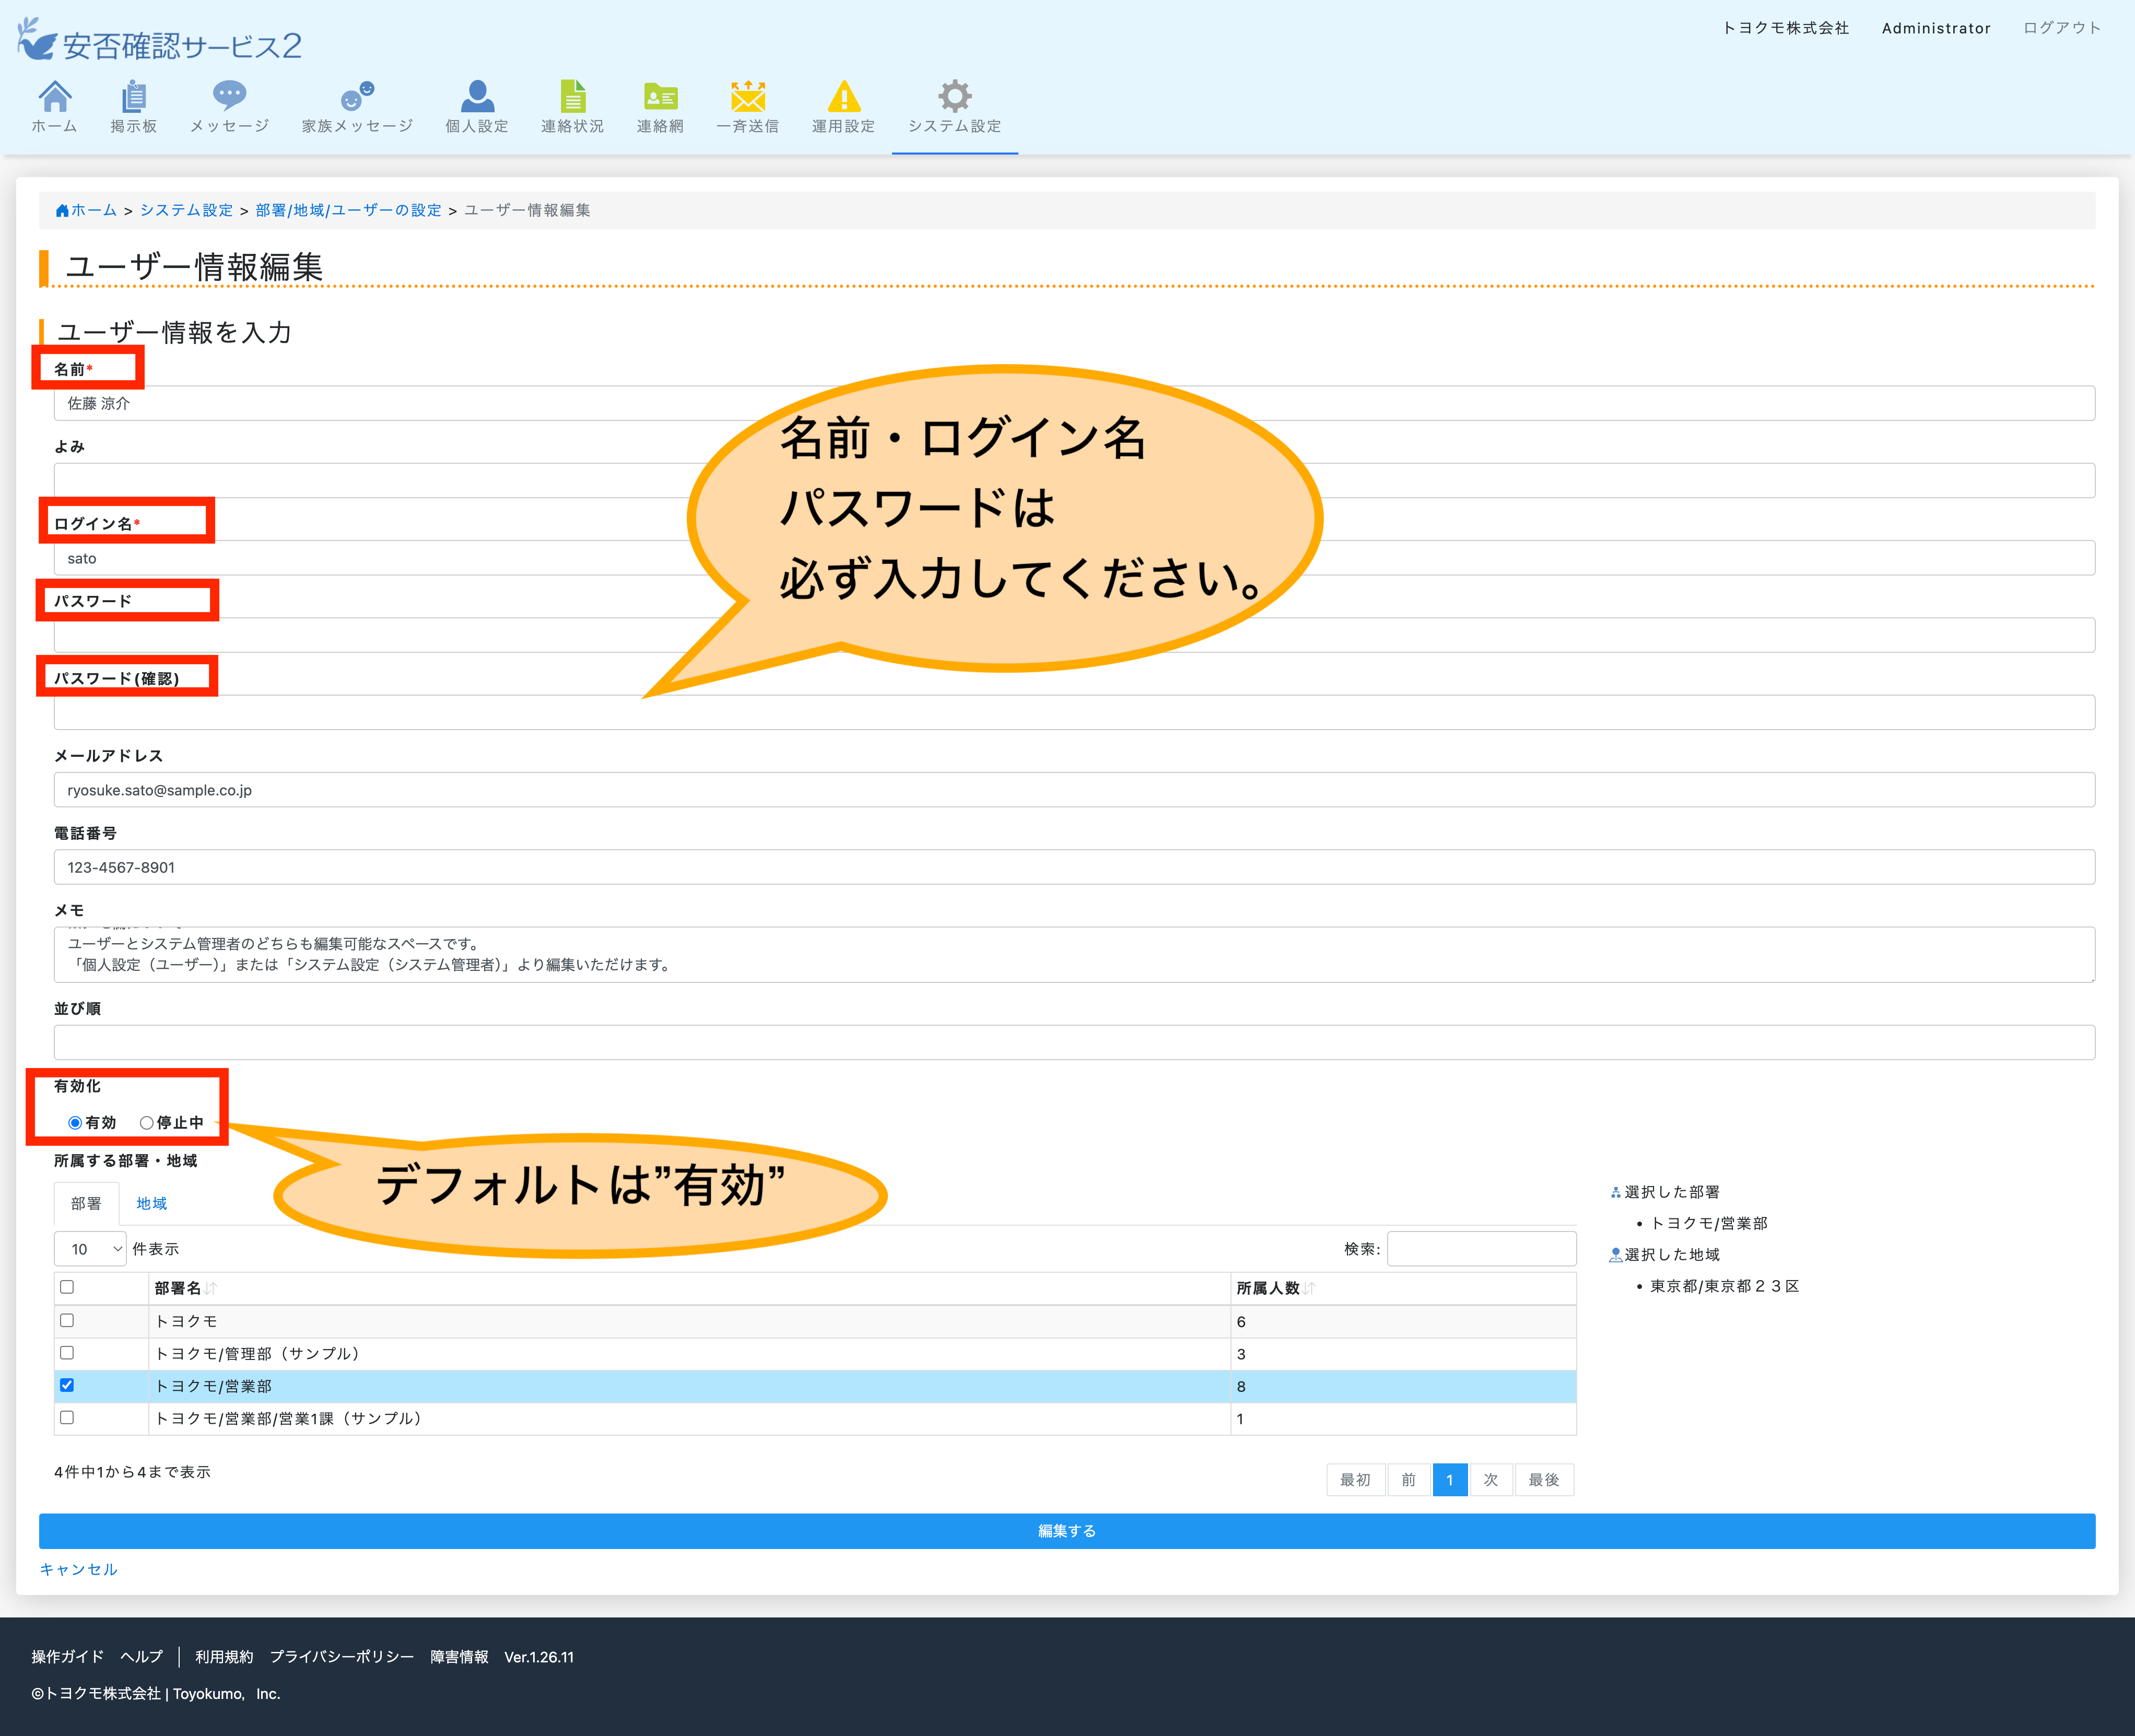Select the 停止中 radio button
The height and width of the screenshot is (1736, 2135).
(147, 1123)
